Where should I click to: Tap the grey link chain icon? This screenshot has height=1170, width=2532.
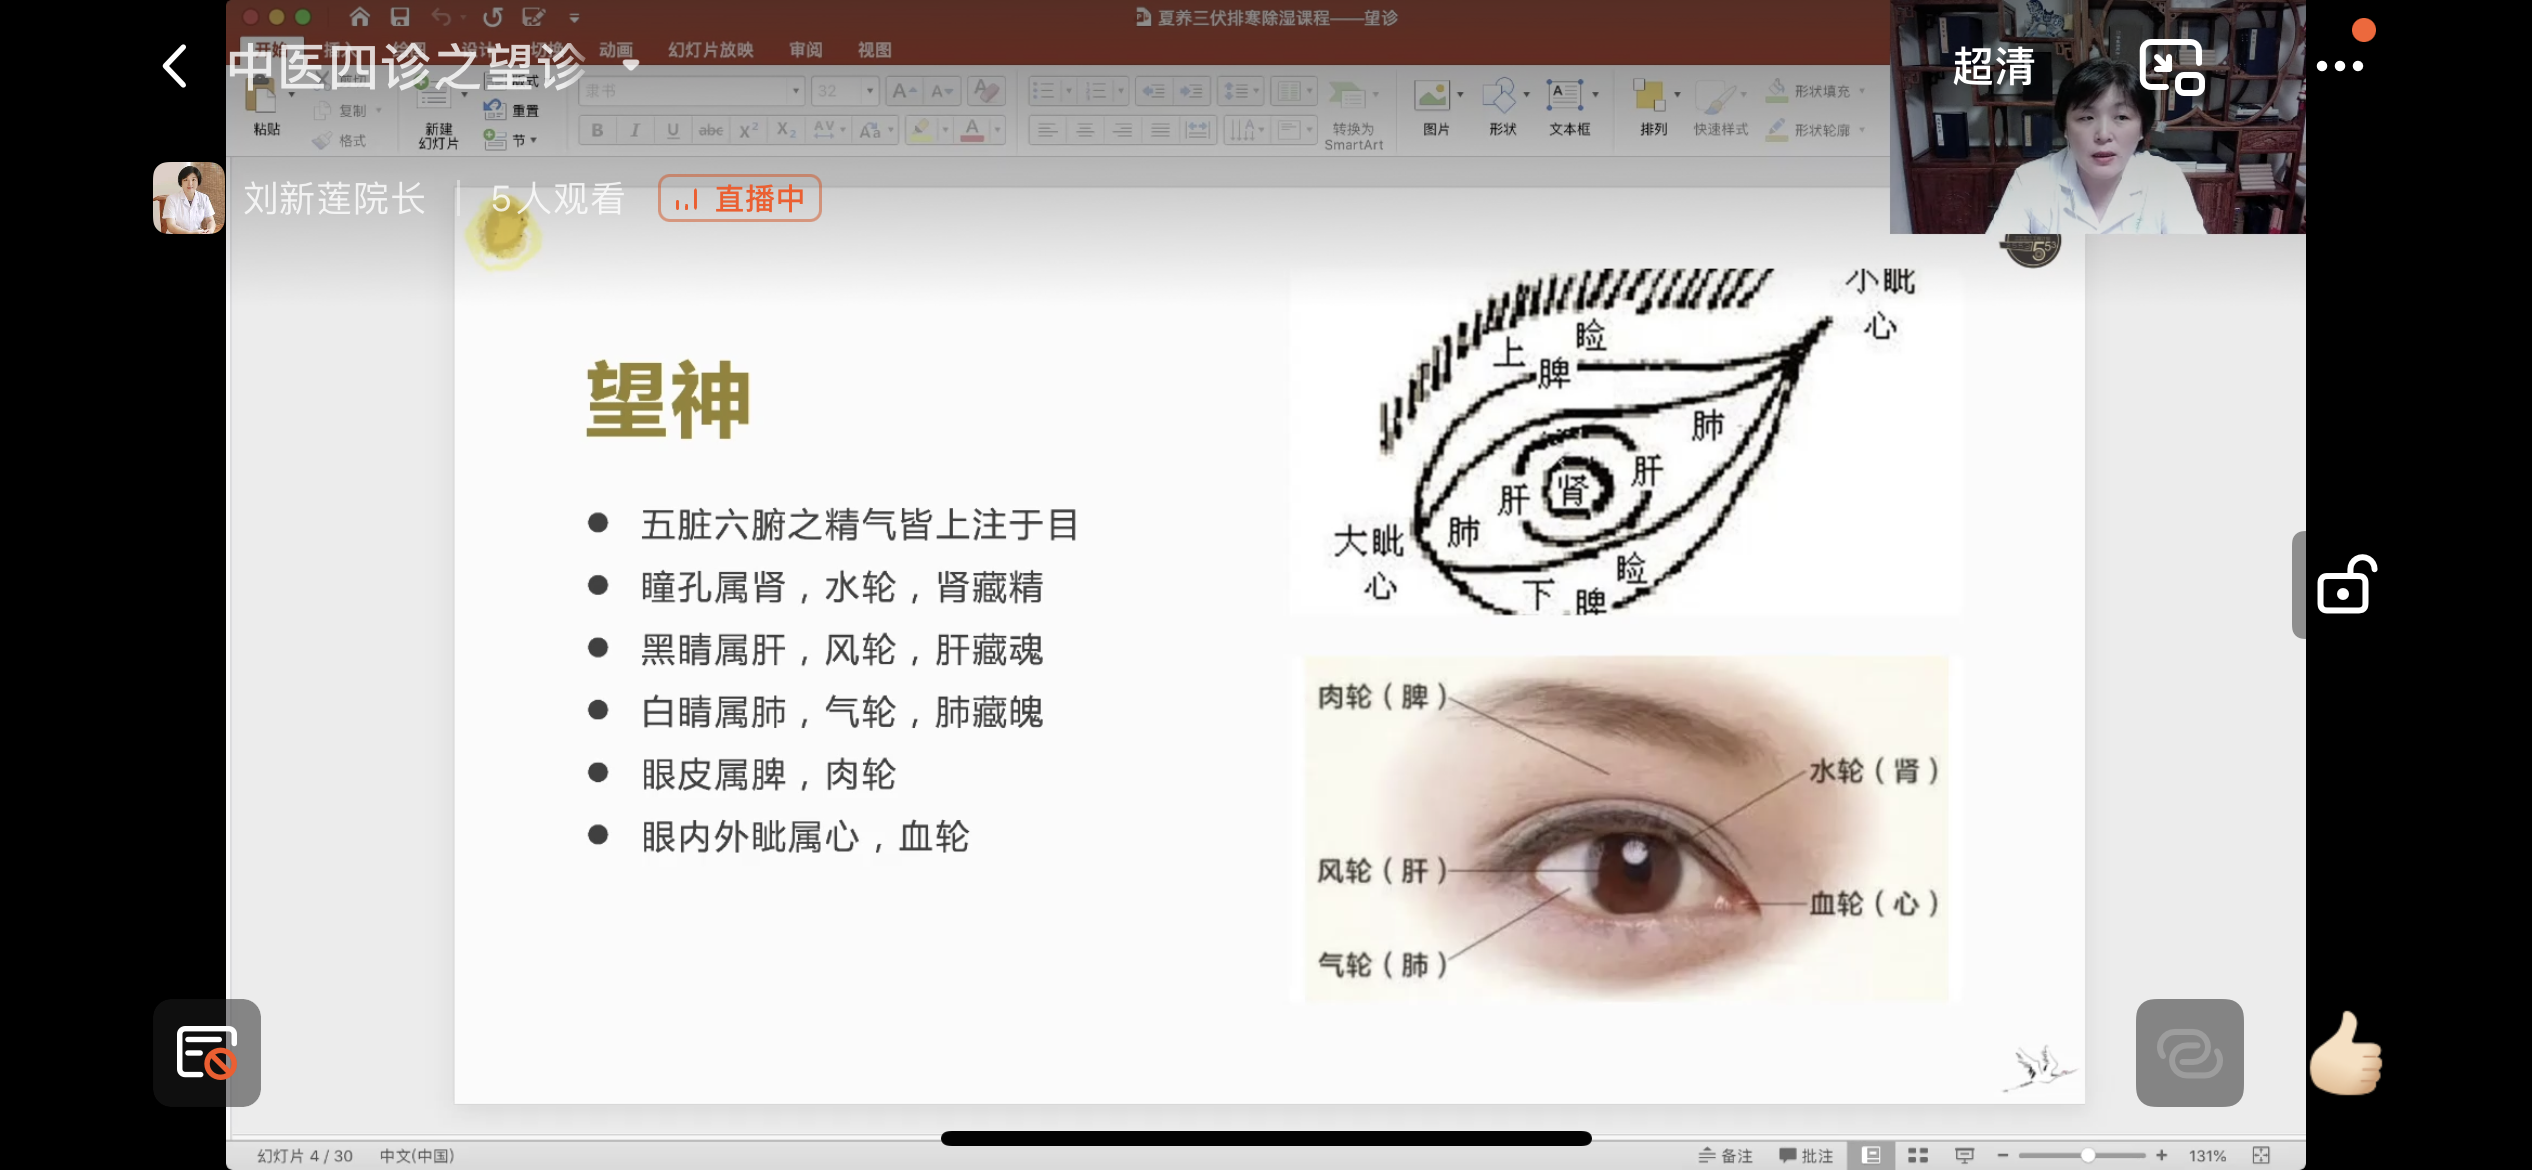coord(2189,1053)
